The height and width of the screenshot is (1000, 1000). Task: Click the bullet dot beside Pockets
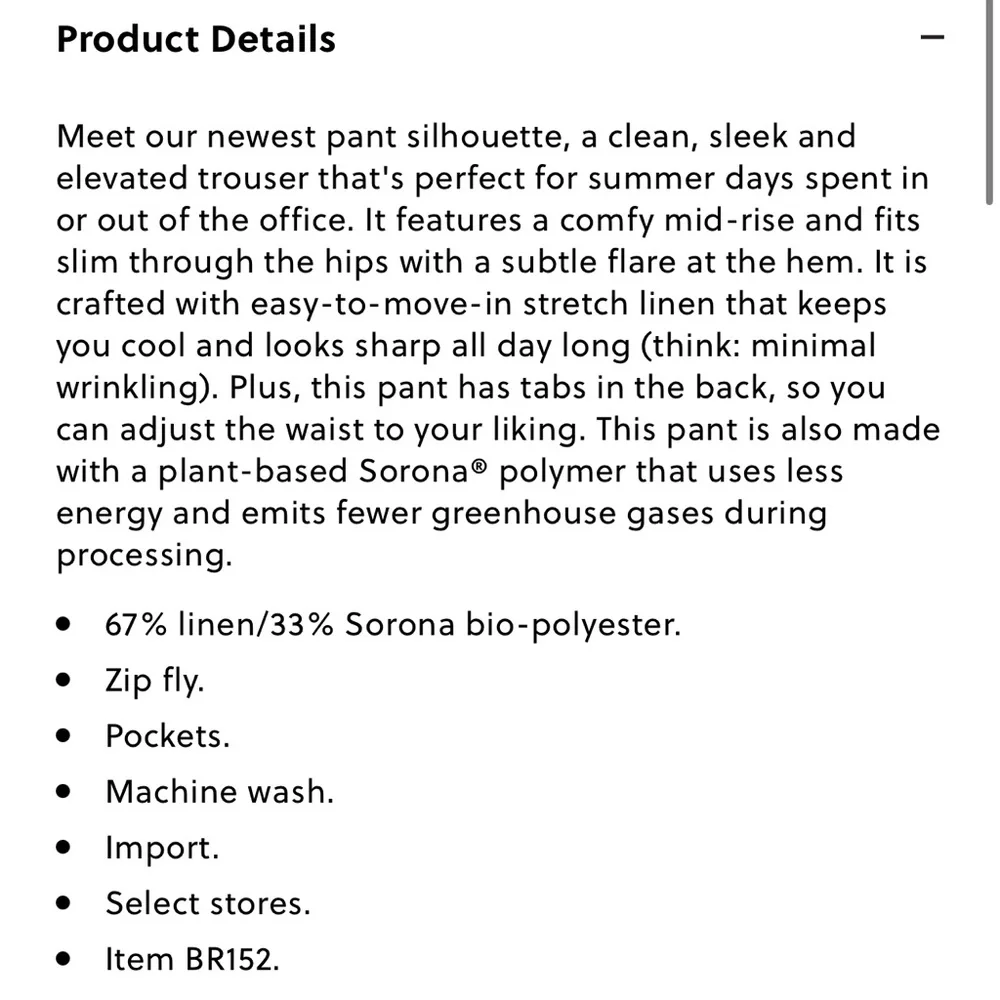click(65, 736)
